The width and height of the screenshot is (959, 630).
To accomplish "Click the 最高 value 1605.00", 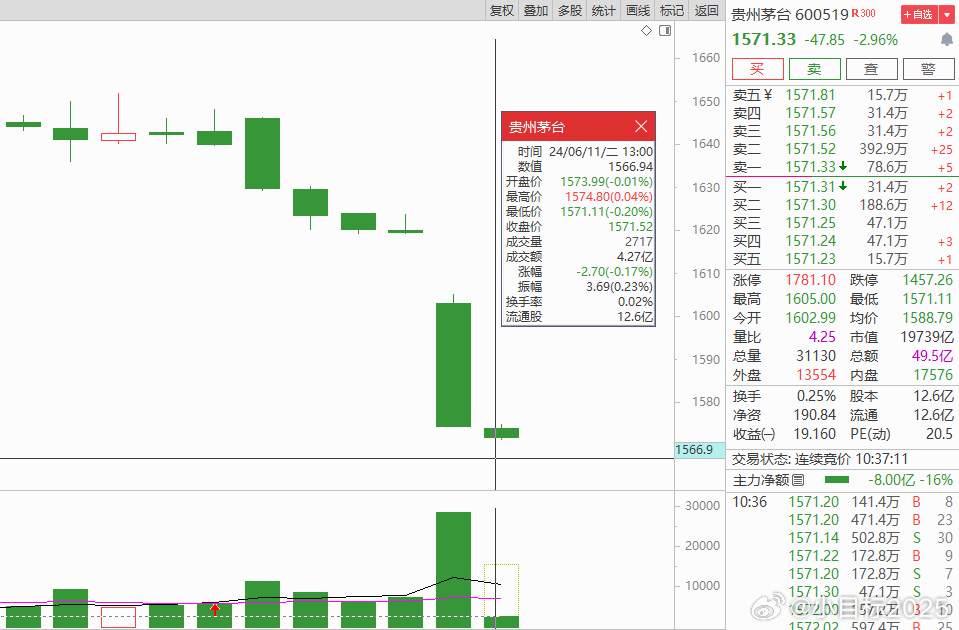I will (x=810, y=299).
